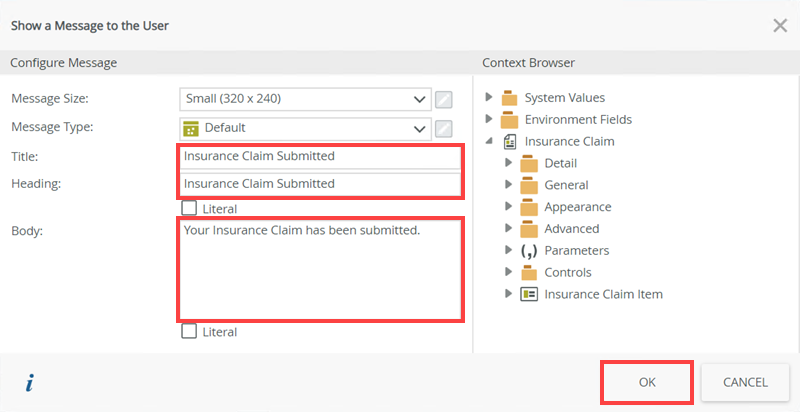Select the Parameters tree label

click(577, 251)
